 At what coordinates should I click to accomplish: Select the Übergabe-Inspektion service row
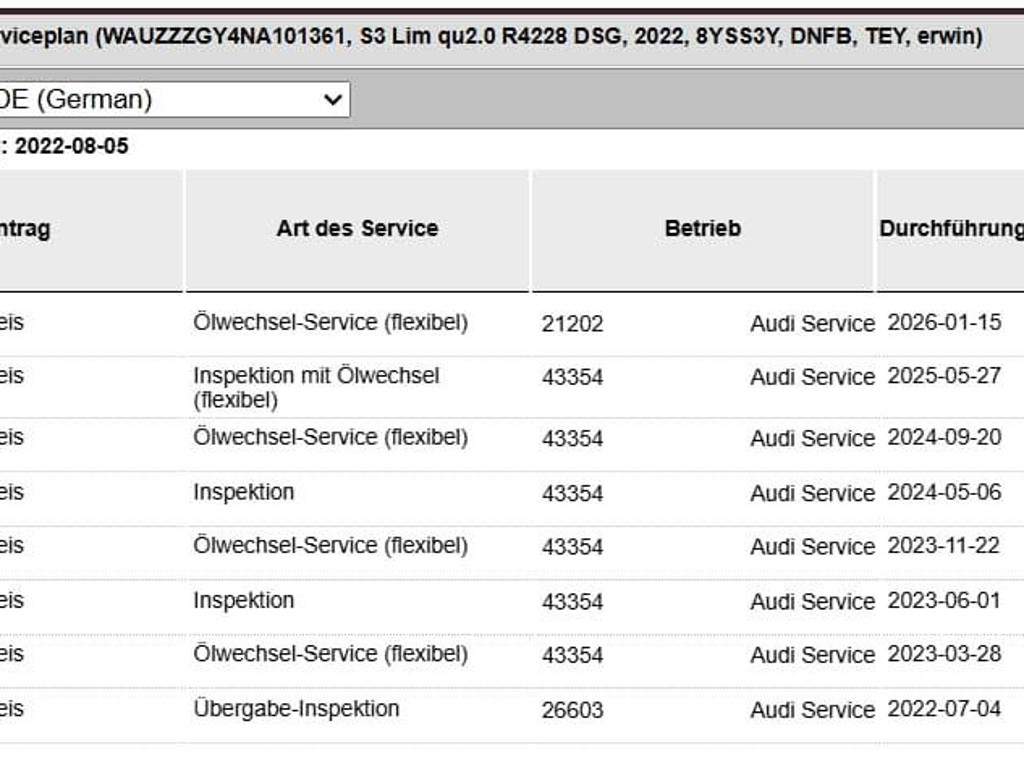click(512, 709)
